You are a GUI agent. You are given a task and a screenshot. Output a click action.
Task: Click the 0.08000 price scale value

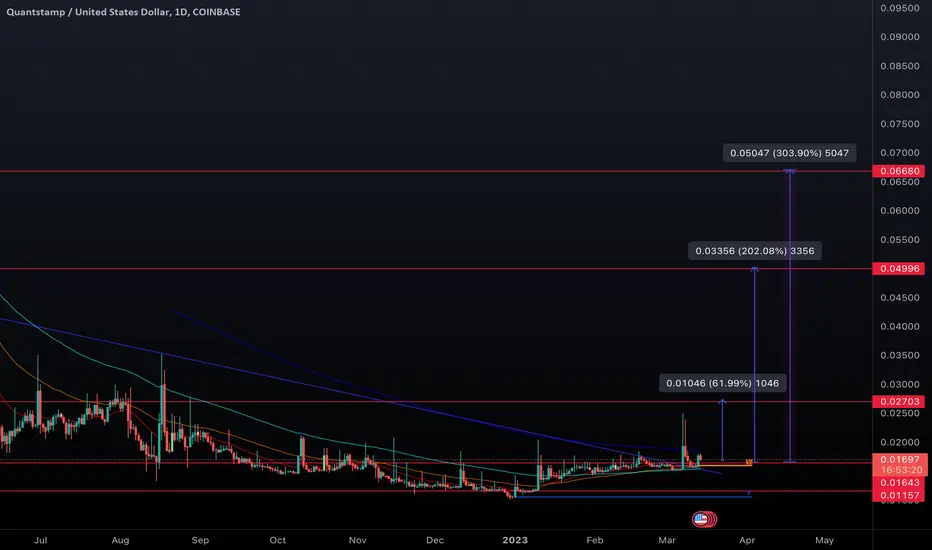click(x=900, y=95)
